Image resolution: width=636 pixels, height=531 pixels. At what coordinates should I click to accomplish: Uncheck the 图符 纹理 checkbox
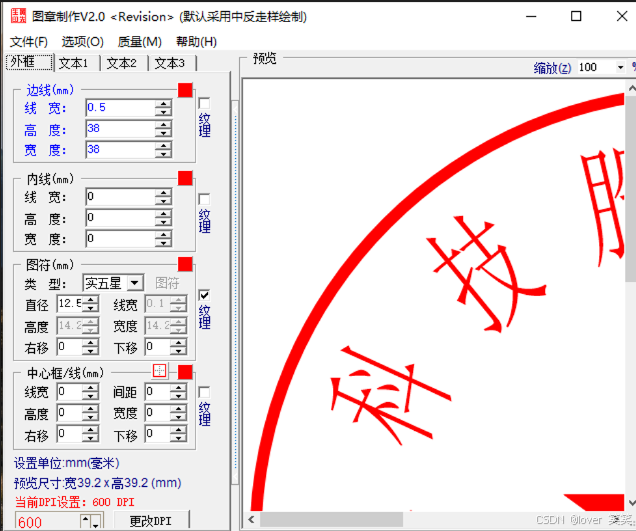[204, 295]
